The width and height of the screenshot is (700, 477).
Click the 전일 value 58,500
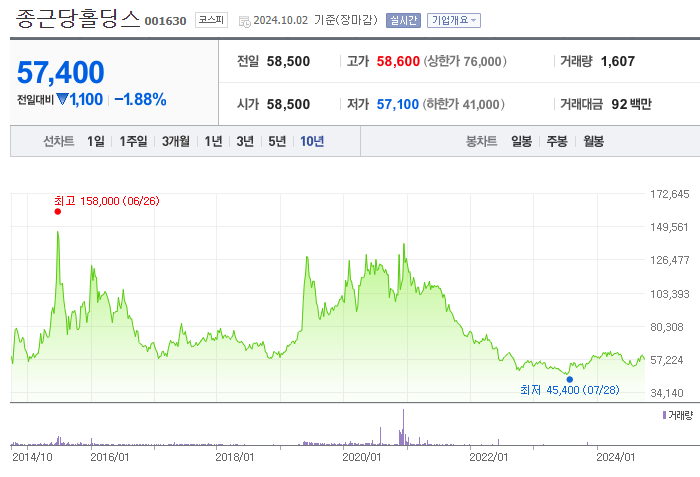pos(288,61)
